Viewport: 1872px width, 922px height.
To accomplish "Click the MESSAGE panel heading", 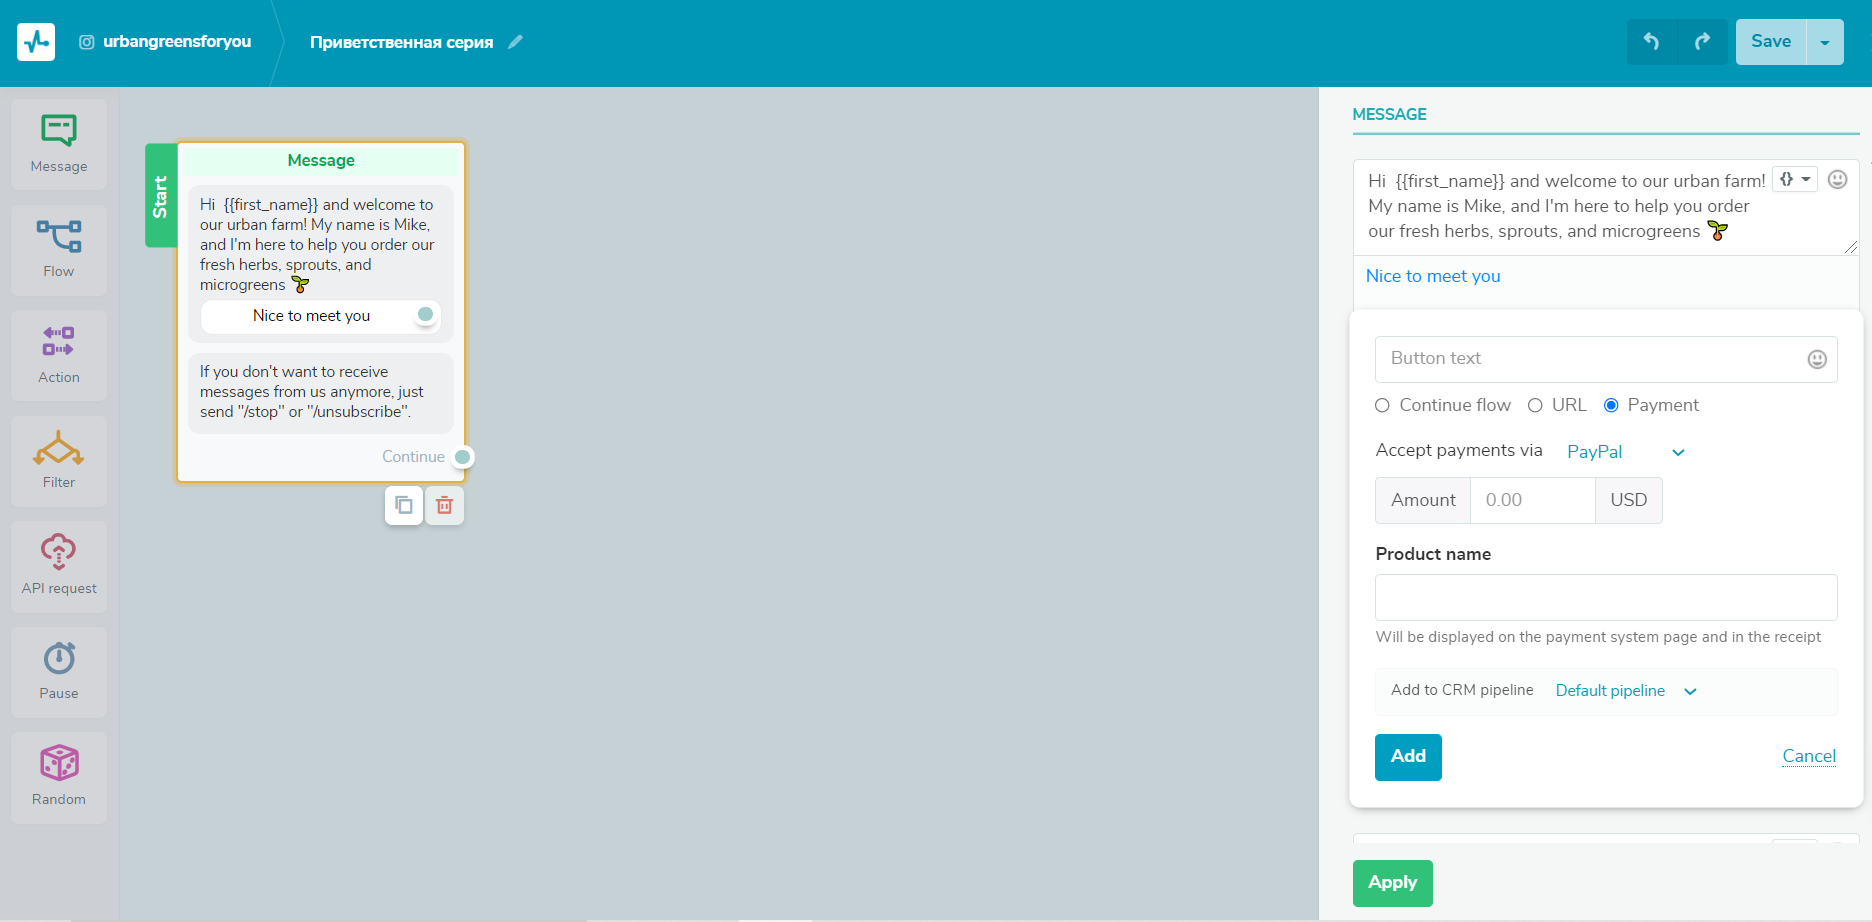I will [x=1389, y=114].
